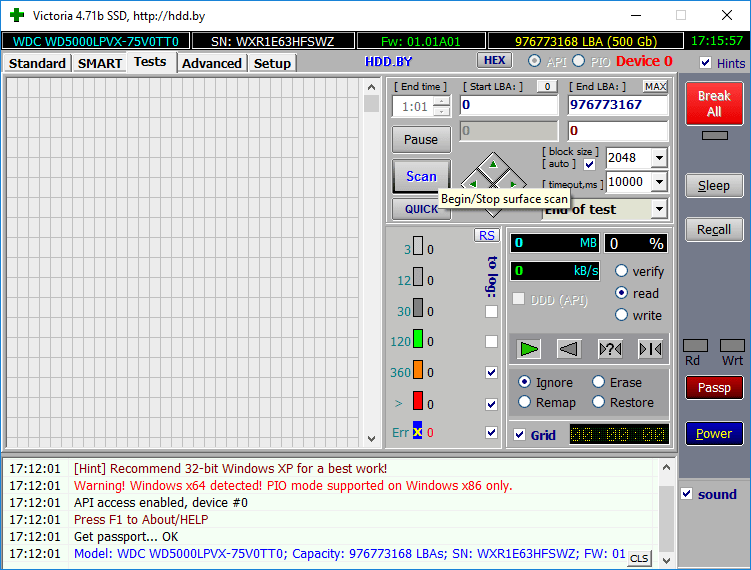
Task: Click the Sleep button
Action: coord(714,185)
